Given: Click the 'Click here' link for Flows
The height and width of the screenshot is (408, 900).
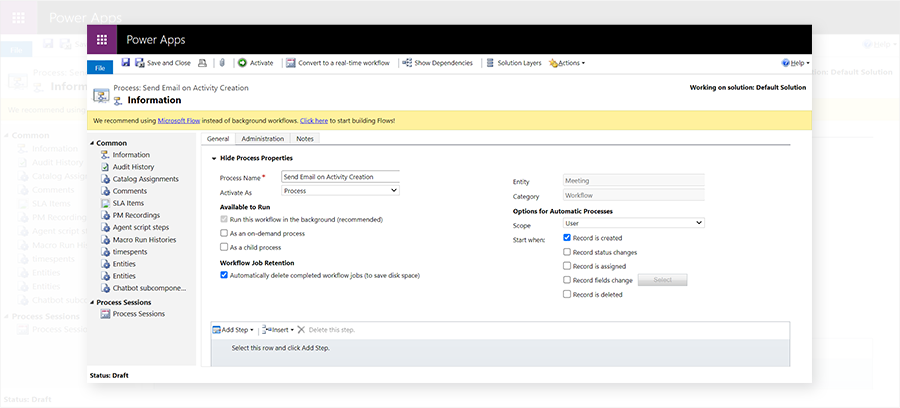Looking at the screenshot, I should pos(314,121).
